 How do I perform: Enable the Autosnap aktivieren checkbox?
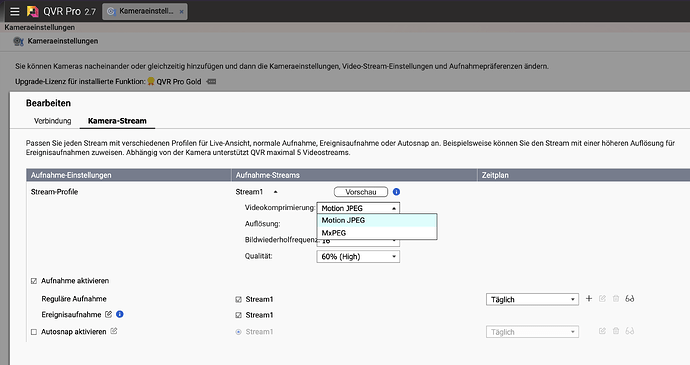[34, 332]
